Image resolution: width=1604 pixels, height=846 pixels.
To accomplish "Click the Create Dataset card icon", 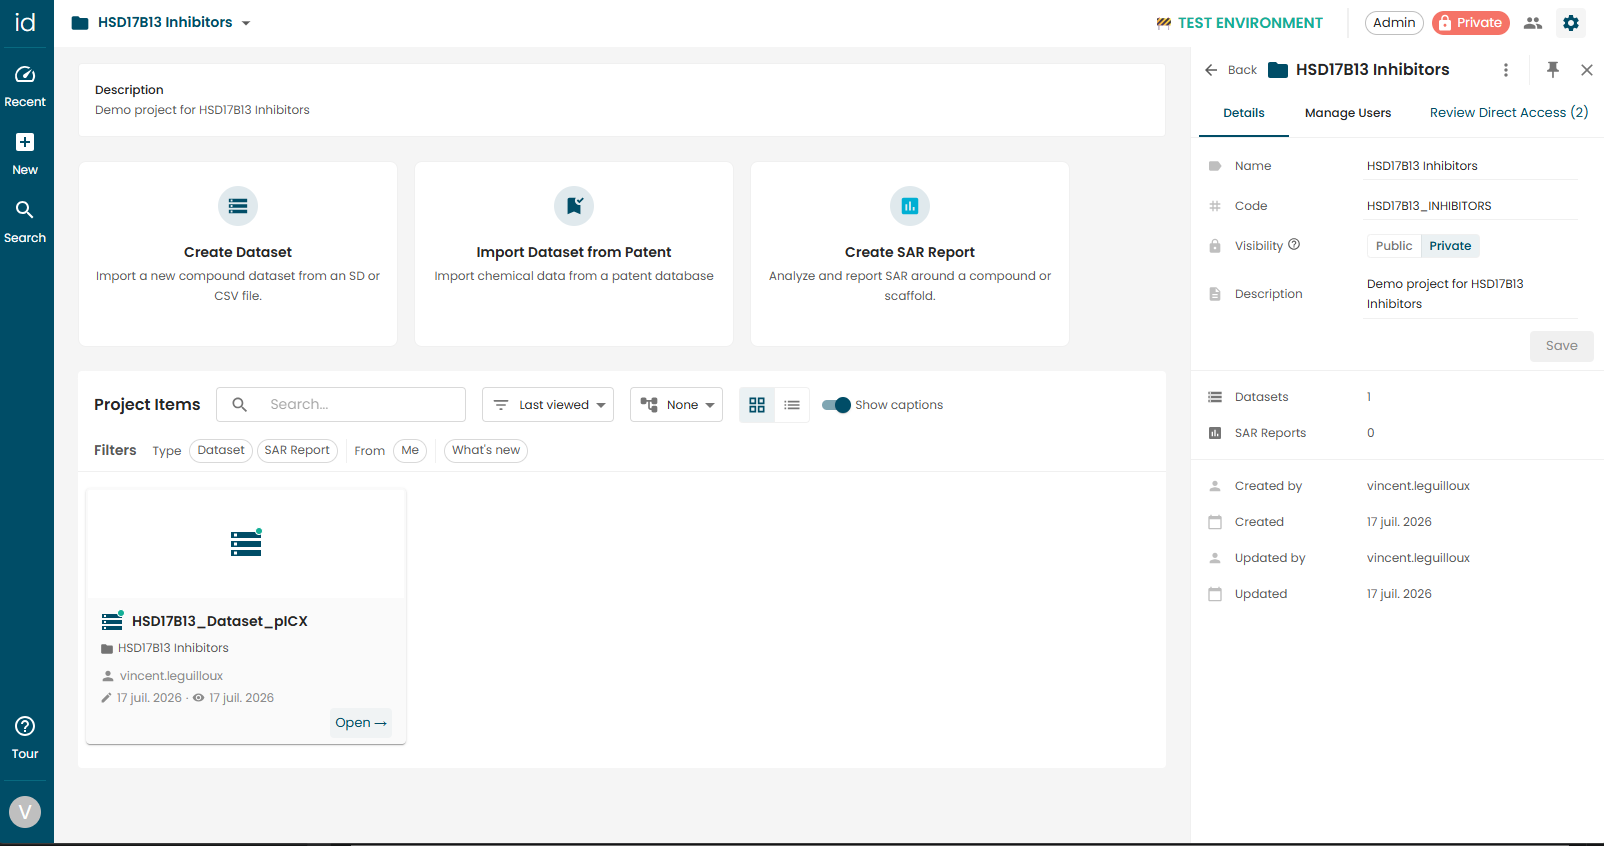I will coord(238,206).
